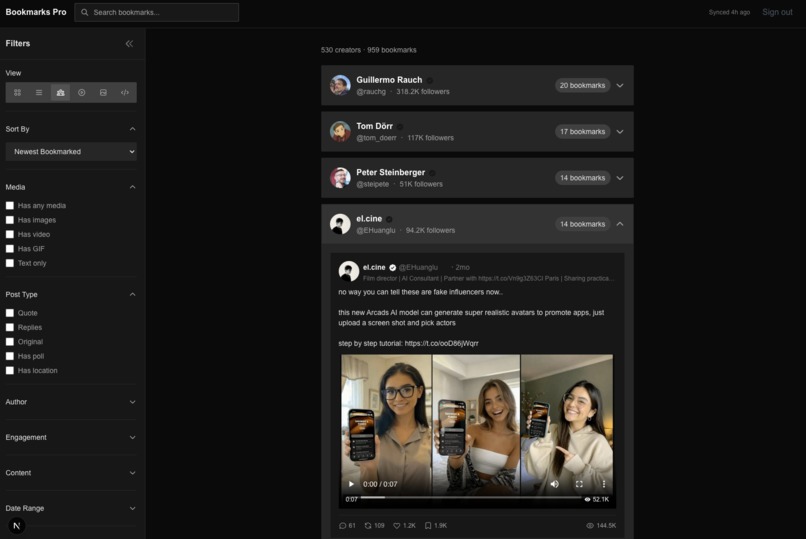Viewport: 806px width, 539px height.
Task: Expand Guillermo Rauch's bookmarks chevron
Action: 620,85
